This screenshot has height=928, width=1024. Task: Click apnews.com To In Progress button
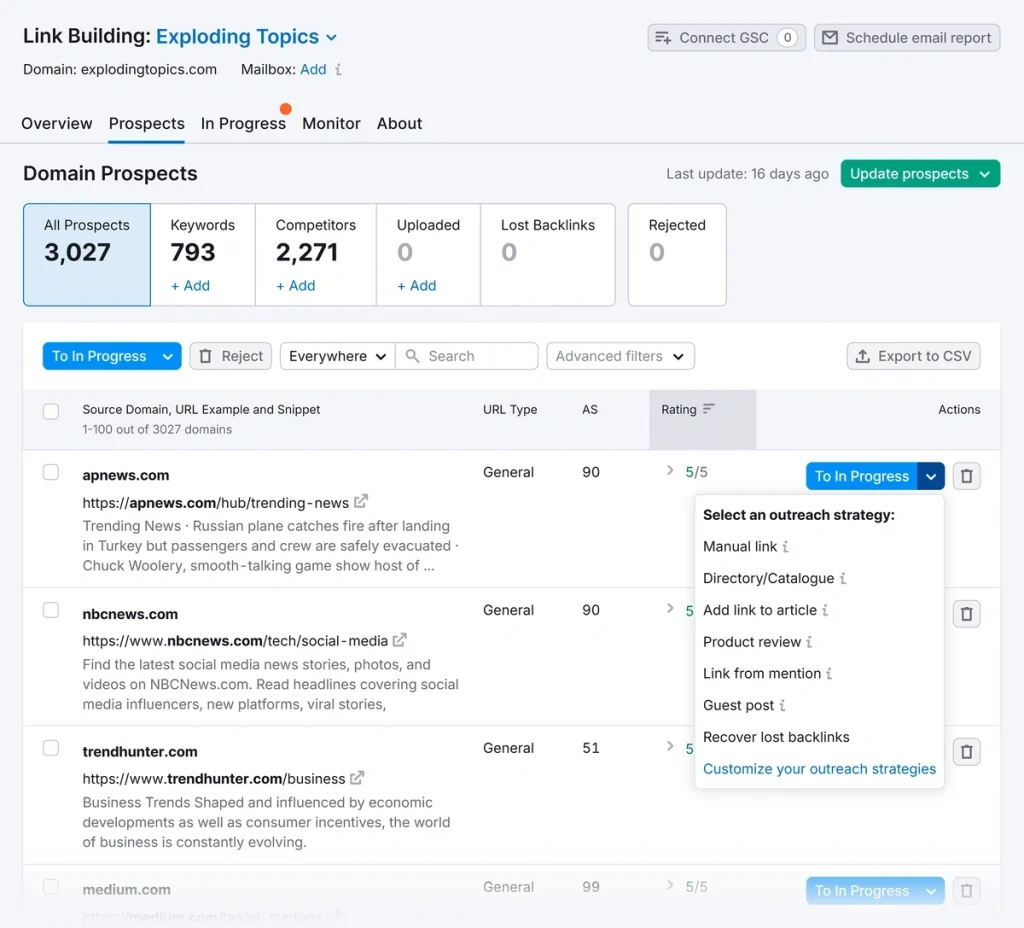[861, 476]
